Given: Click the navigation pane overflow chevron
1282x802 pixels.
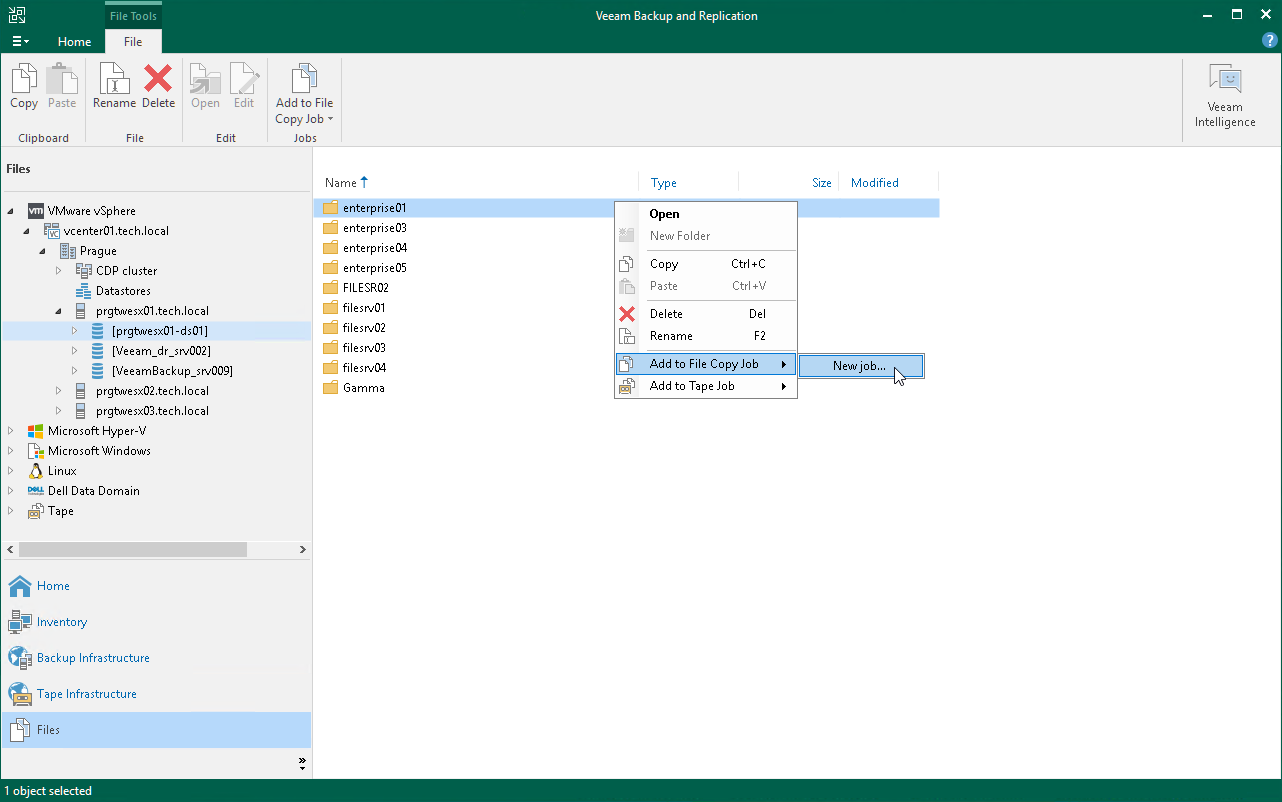Looking at the screenshot, I should [302, 763].
